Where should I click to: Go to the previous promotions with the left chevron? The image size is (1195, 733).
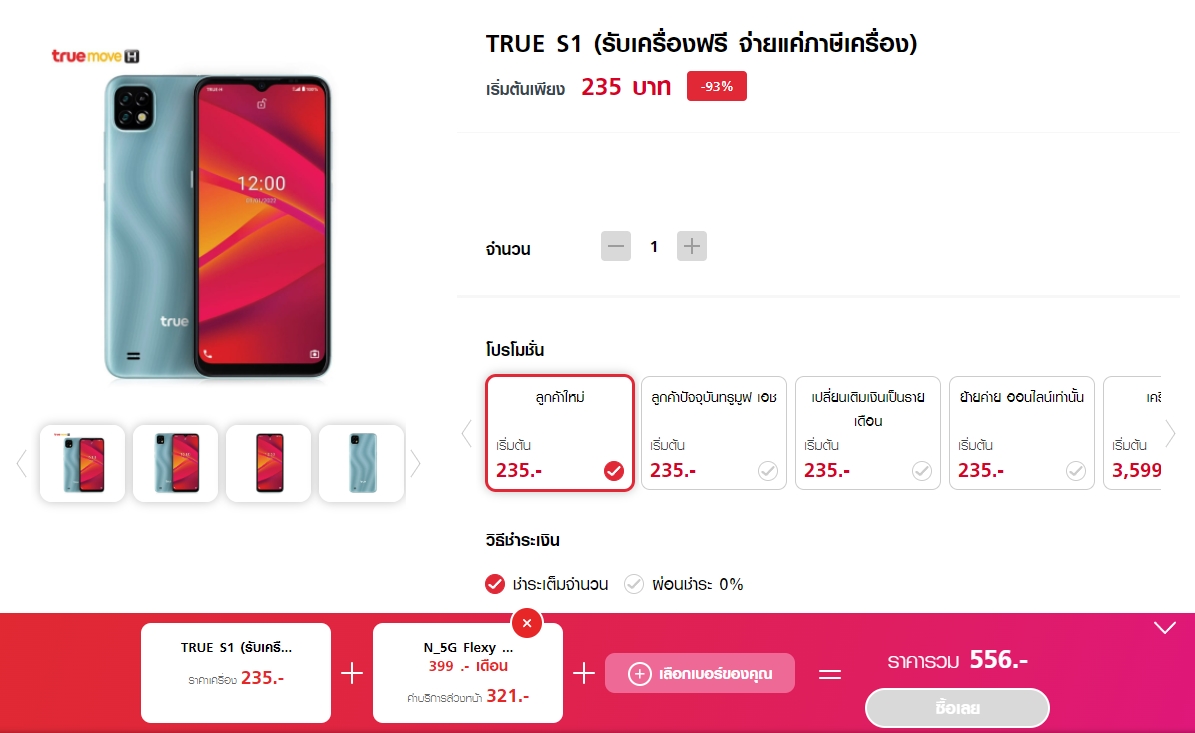pyautogui.click(x=467, y=434)
